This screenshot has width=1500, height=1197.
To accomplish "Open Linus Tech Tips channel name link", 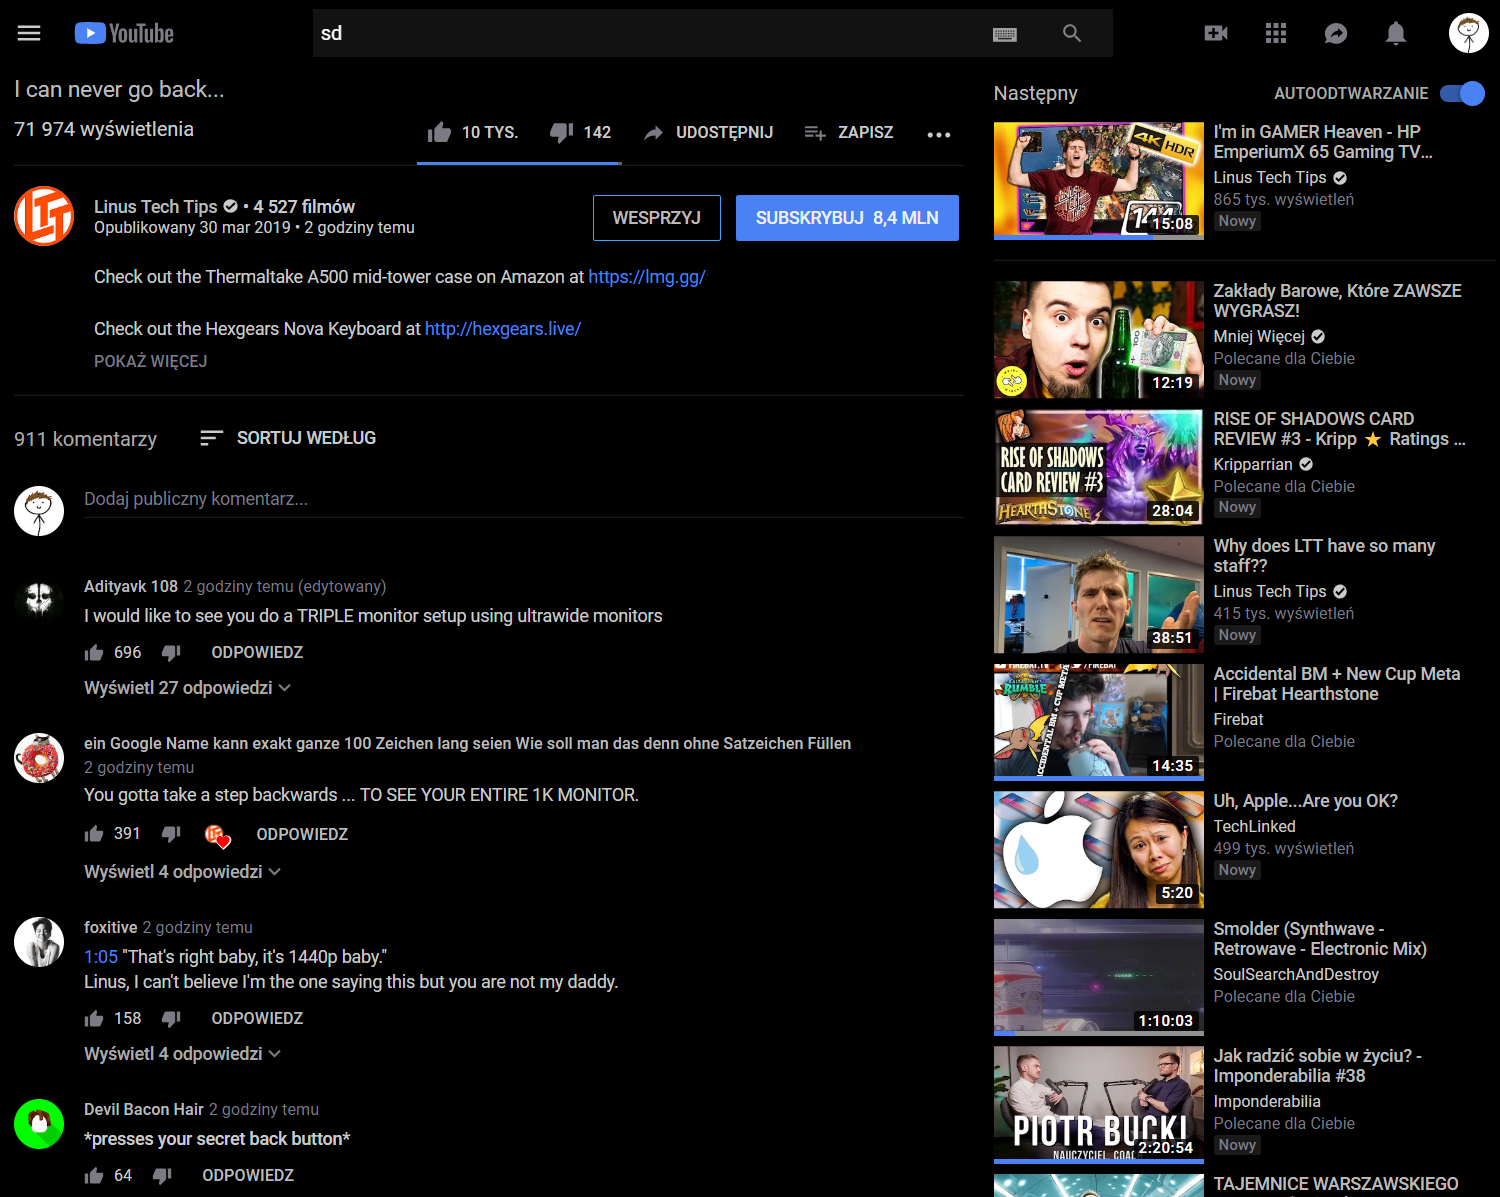I will (155, 207).
